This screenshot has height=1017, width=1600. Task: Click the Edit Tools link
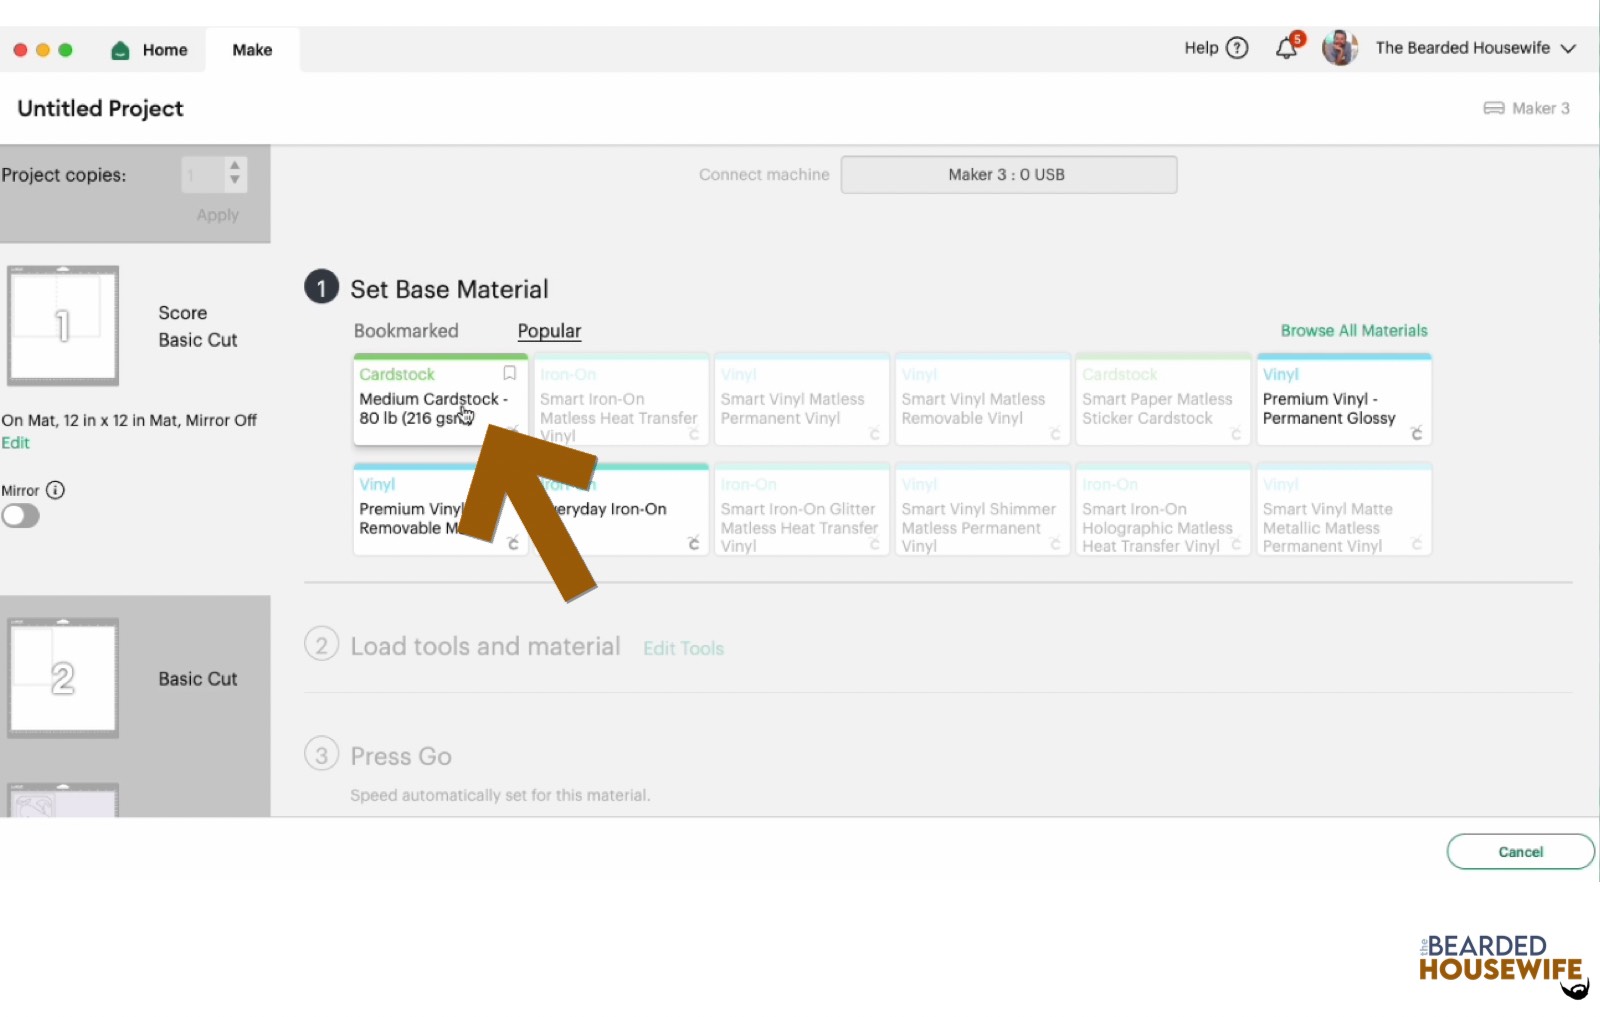[683, 648]
